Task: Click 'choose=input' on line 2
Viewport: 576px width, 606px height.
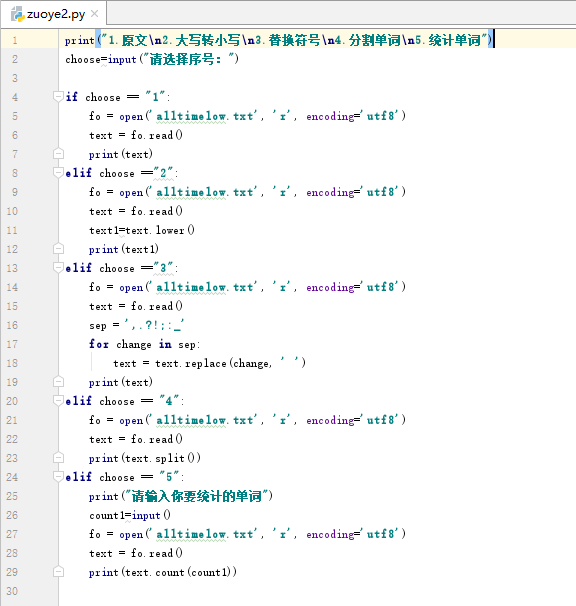Action: 101,59
